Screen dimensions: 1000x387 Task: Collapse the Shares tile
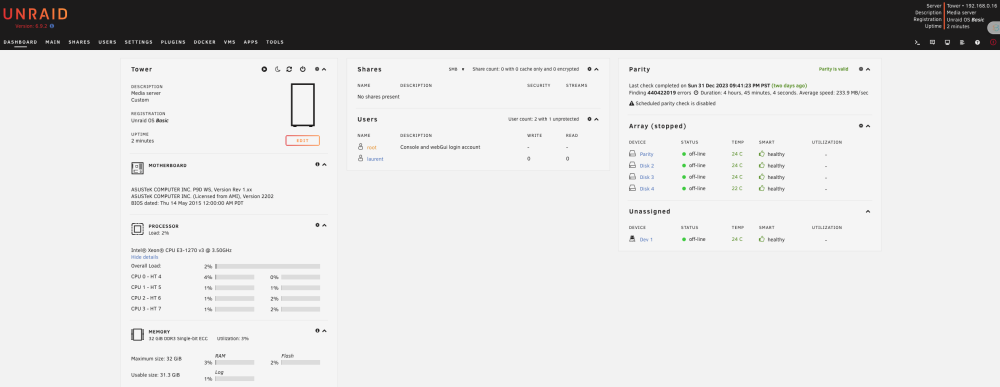pos(596,69)
